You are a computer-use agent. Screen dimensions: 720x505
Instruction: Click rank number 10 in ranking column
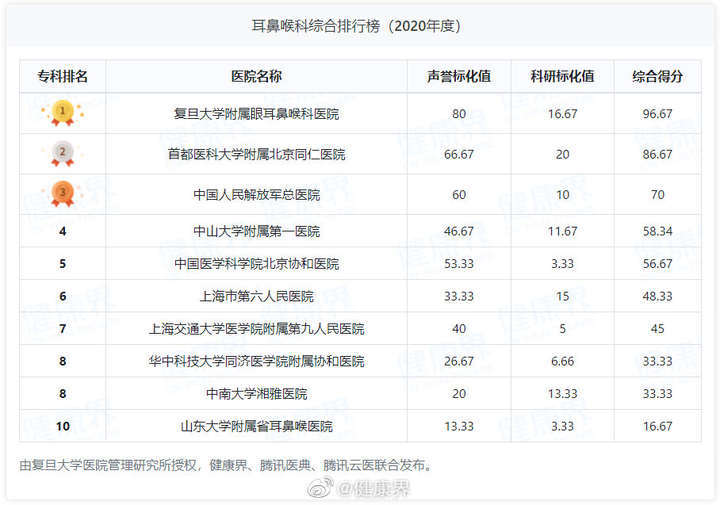click(62, 426)
